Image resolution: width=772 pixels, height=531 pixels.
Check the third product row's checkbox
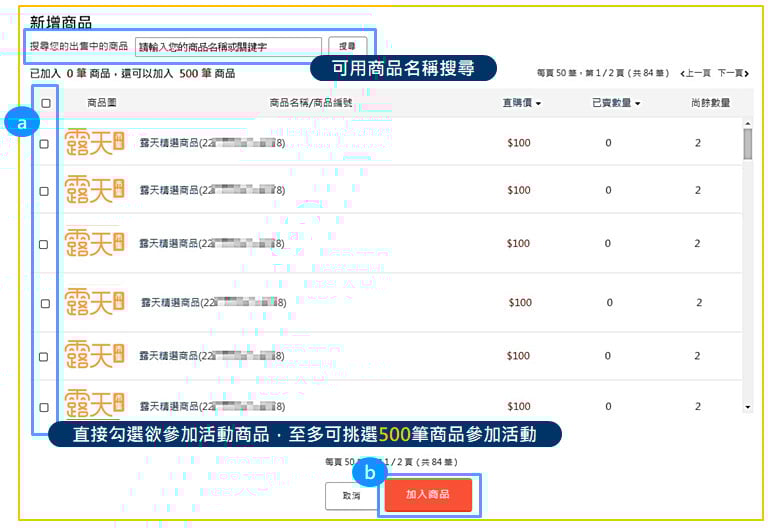click(44, 244)
